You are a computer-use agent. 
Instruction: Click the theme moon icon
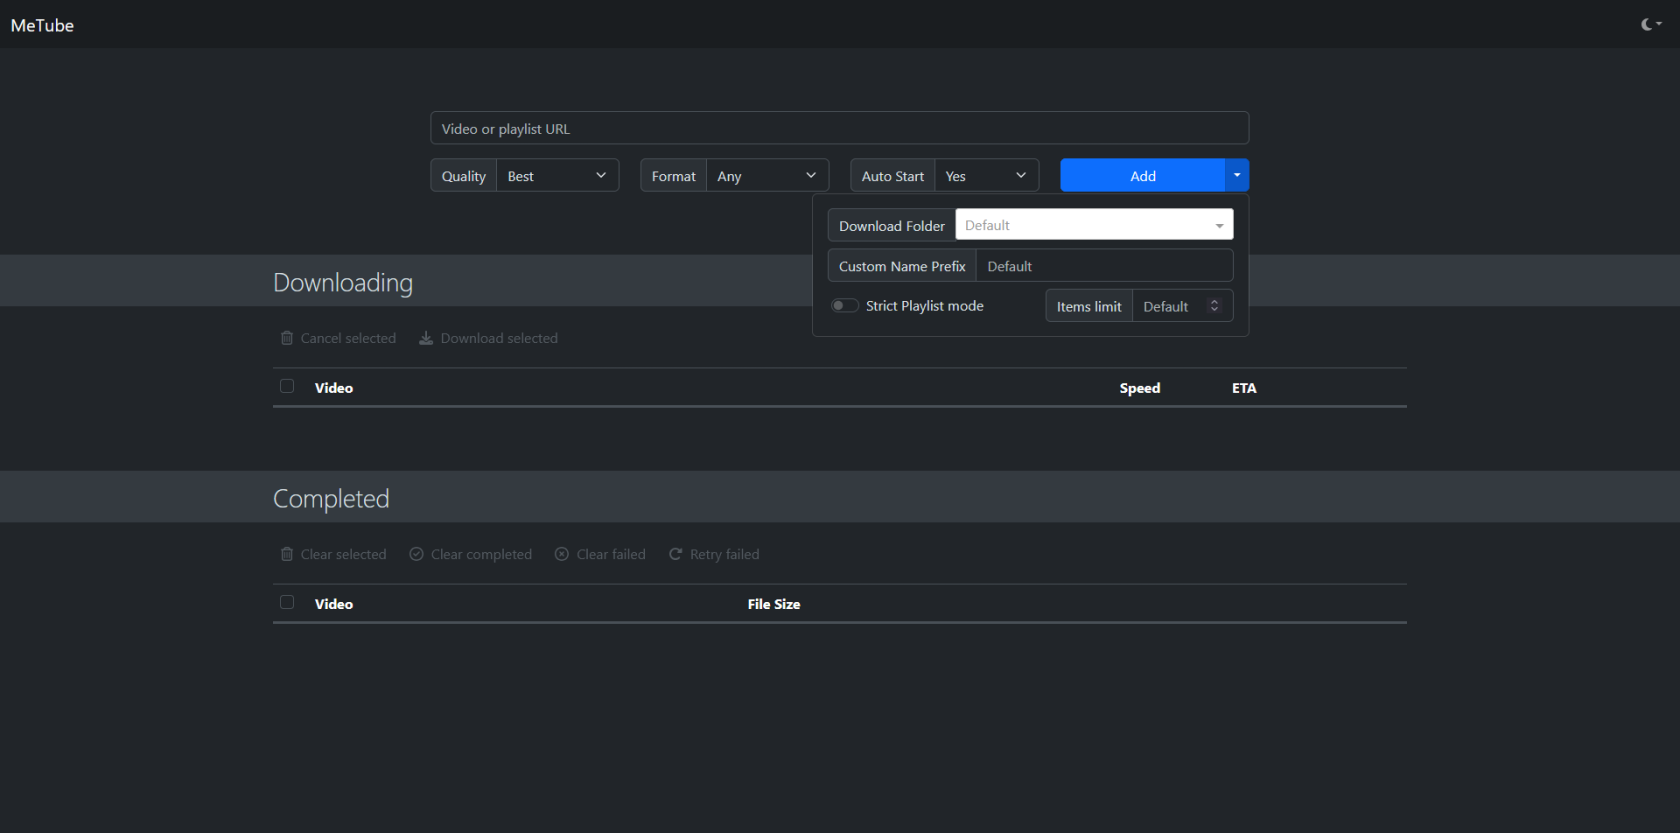(1647, 24)
